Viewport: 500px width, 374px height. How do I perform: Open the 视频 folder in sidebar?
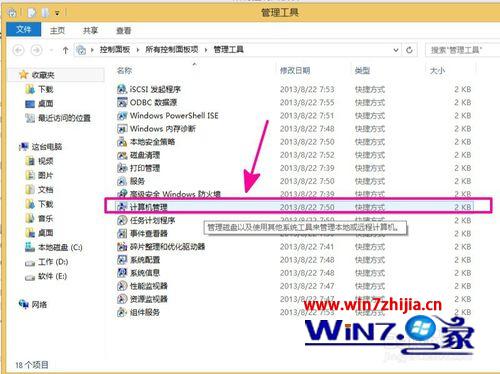46,161
